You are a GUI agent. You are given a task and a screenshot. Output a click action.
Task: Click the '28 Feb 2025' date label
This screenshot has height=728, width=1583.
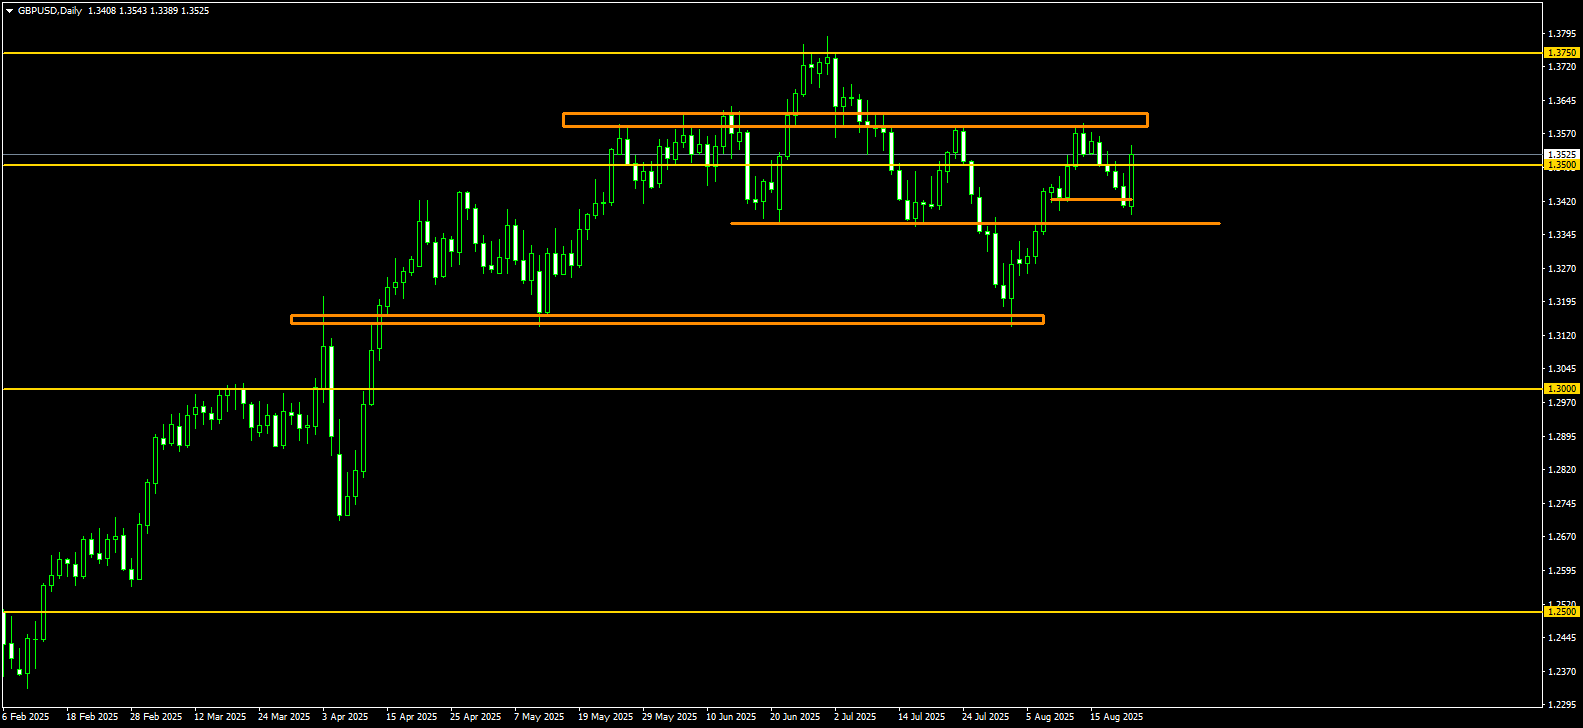pyautogui.click(x=156, y=717)
